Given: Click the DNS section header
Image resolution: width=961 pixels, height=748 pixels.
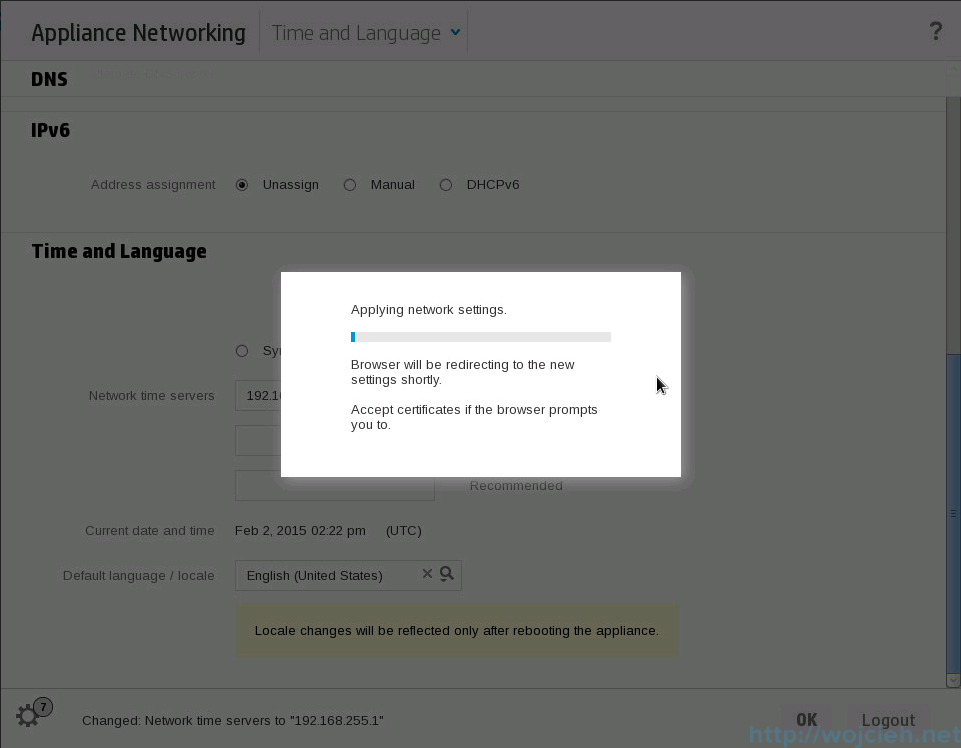Looking at the screenshot, I should pyautogui.click(x=49, y=78).
